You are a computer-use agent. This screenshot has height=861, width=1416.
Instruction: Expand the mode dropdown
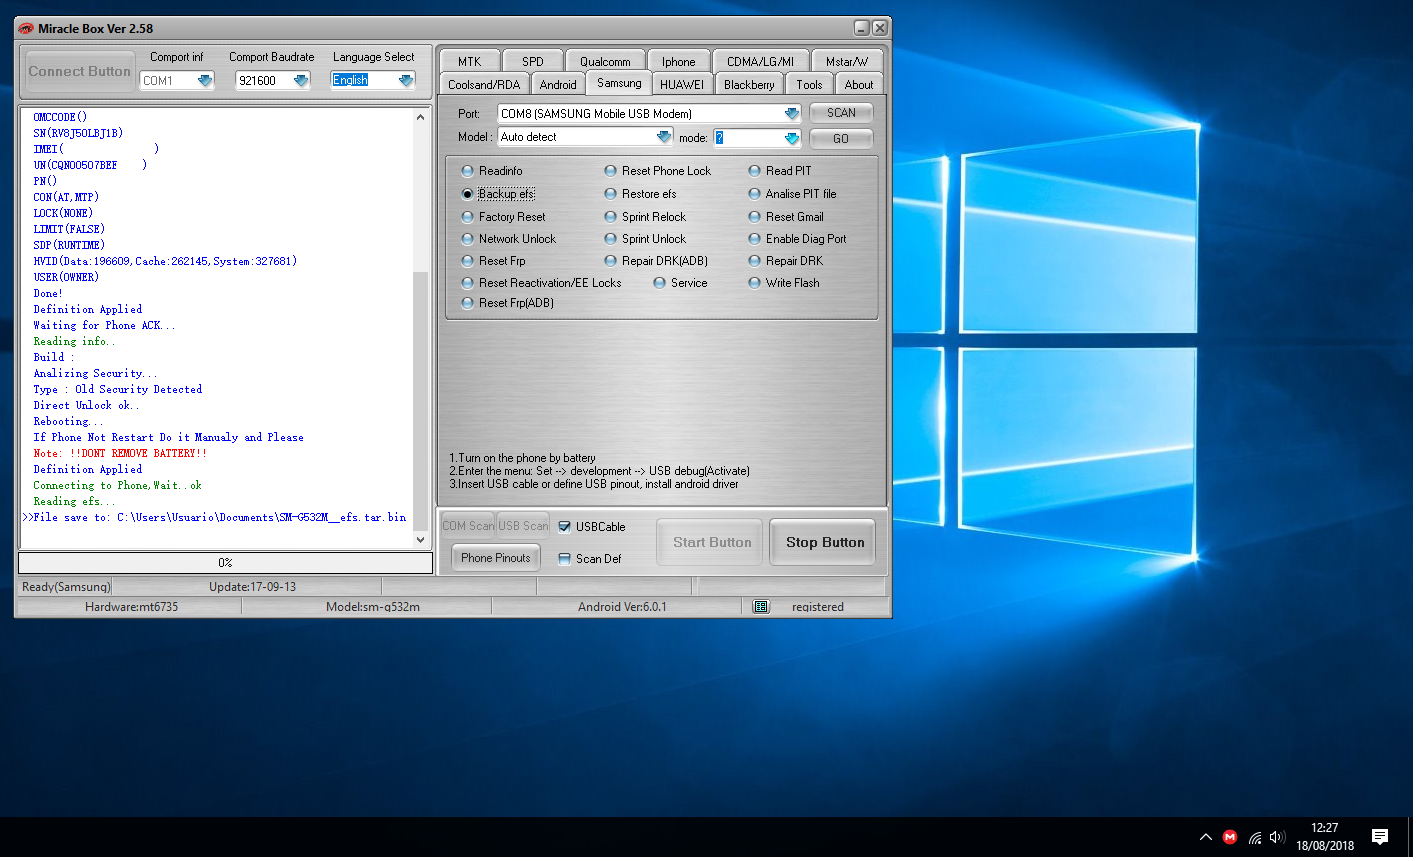[x=792, y=138]
